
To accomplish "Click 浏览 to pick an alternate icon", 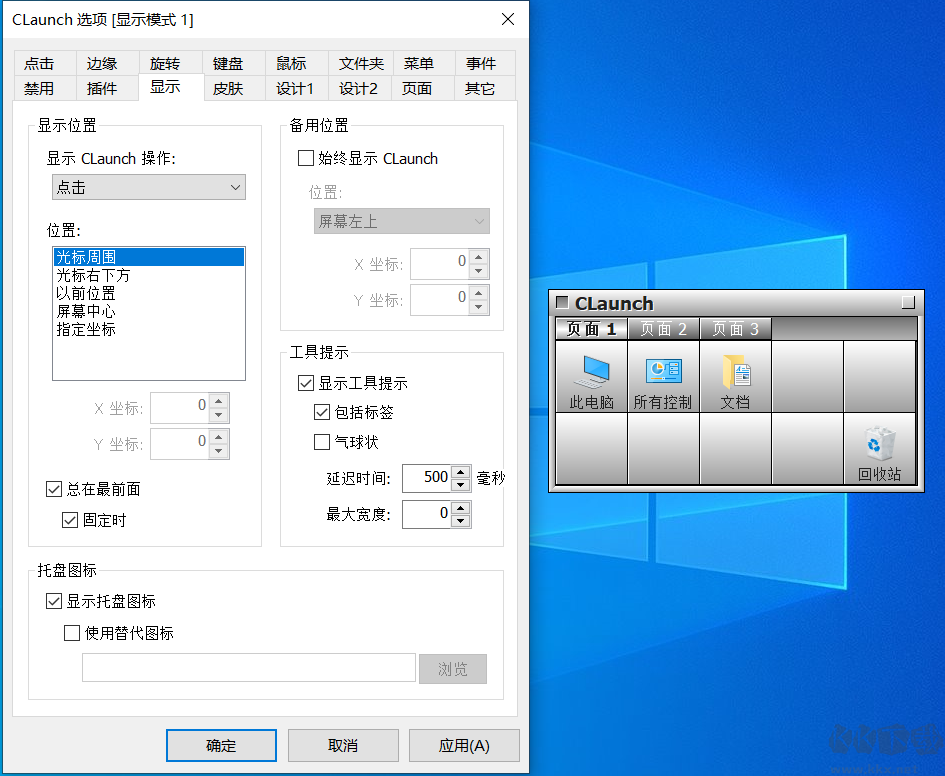I will (453, 668).
